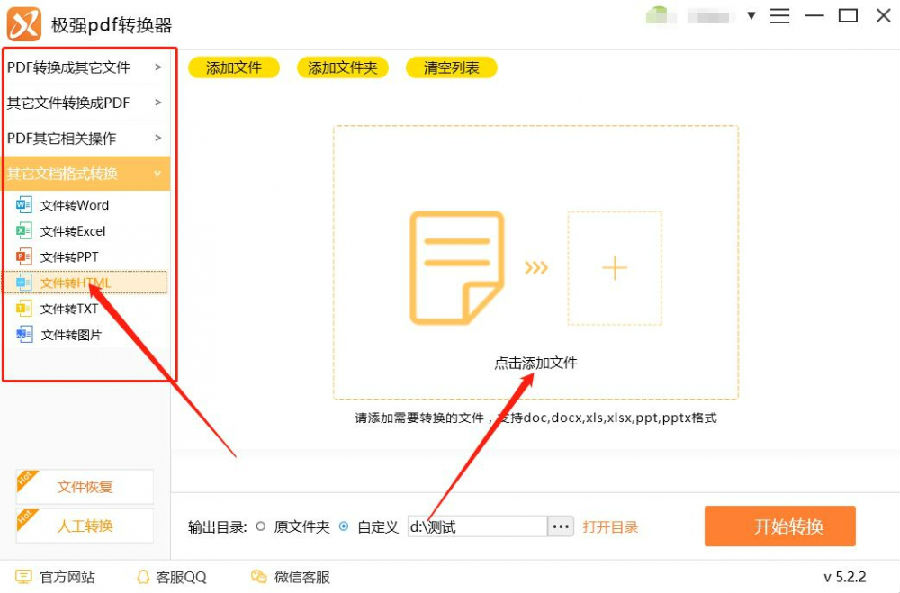Click the HTML icon beside 文件转HTML

[24, 282]
